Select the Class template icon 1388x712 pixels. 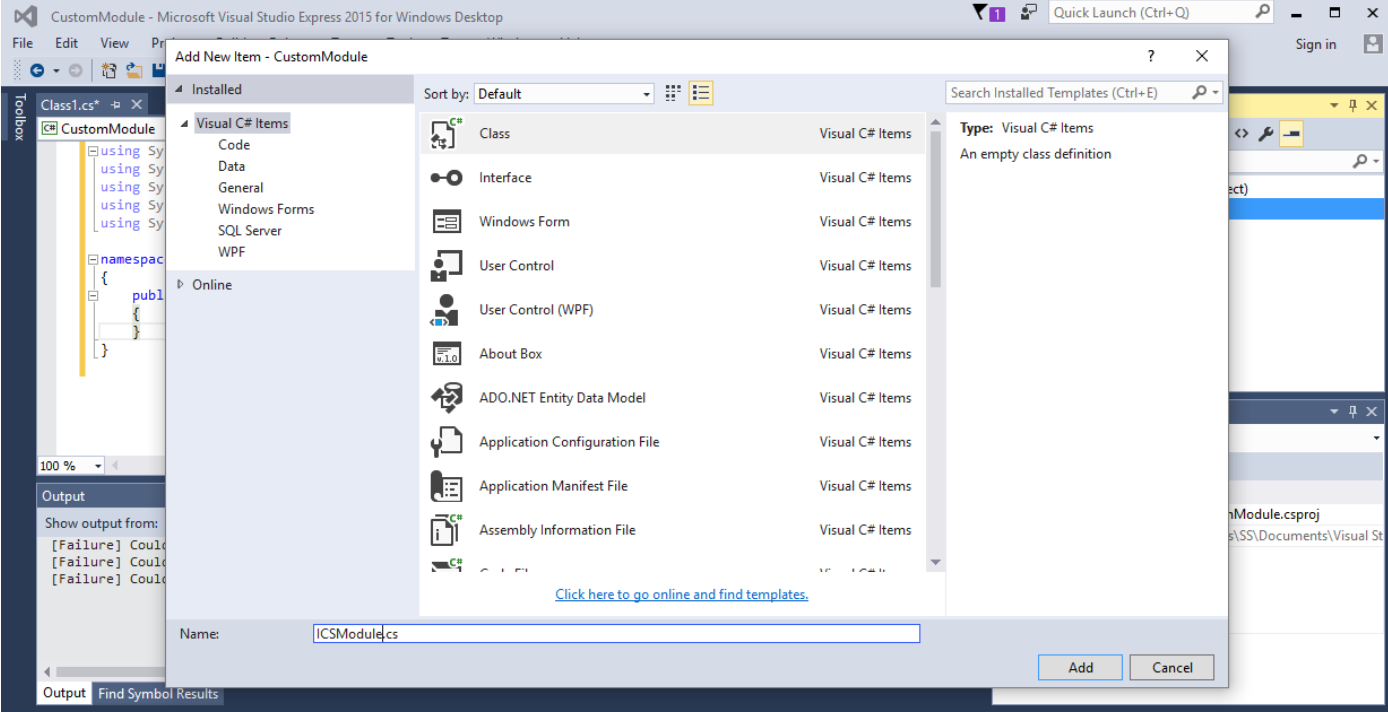tap(446, 134)
